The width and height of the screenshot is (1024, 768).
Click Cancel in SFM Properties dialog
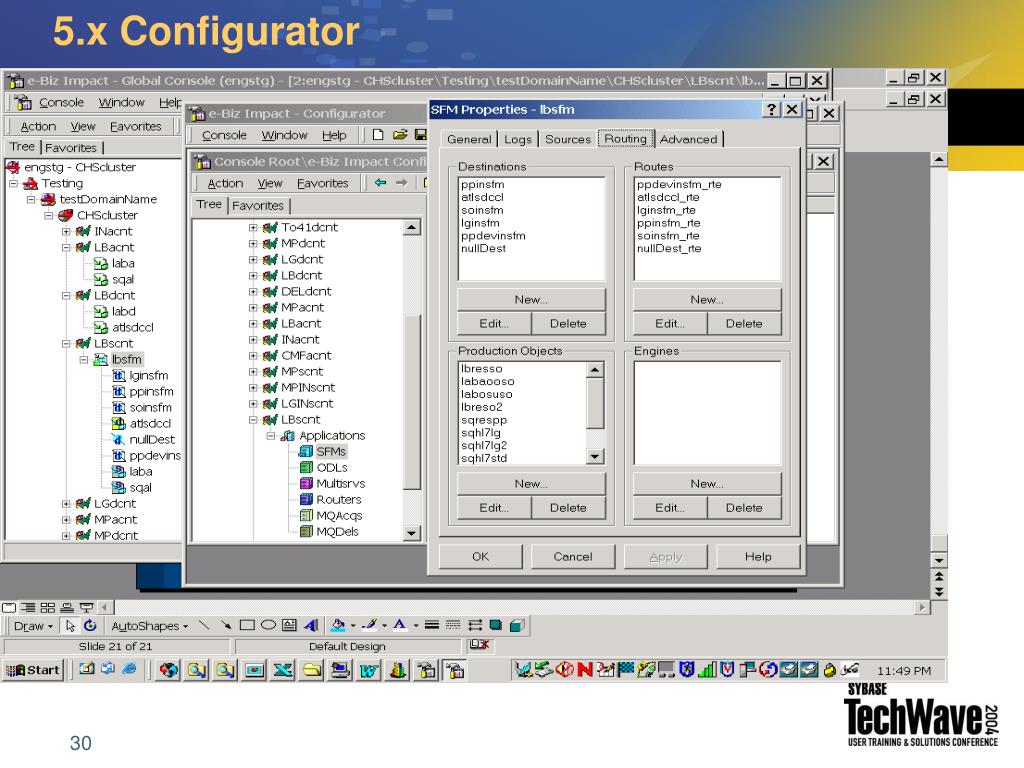(x=573, y=556)
